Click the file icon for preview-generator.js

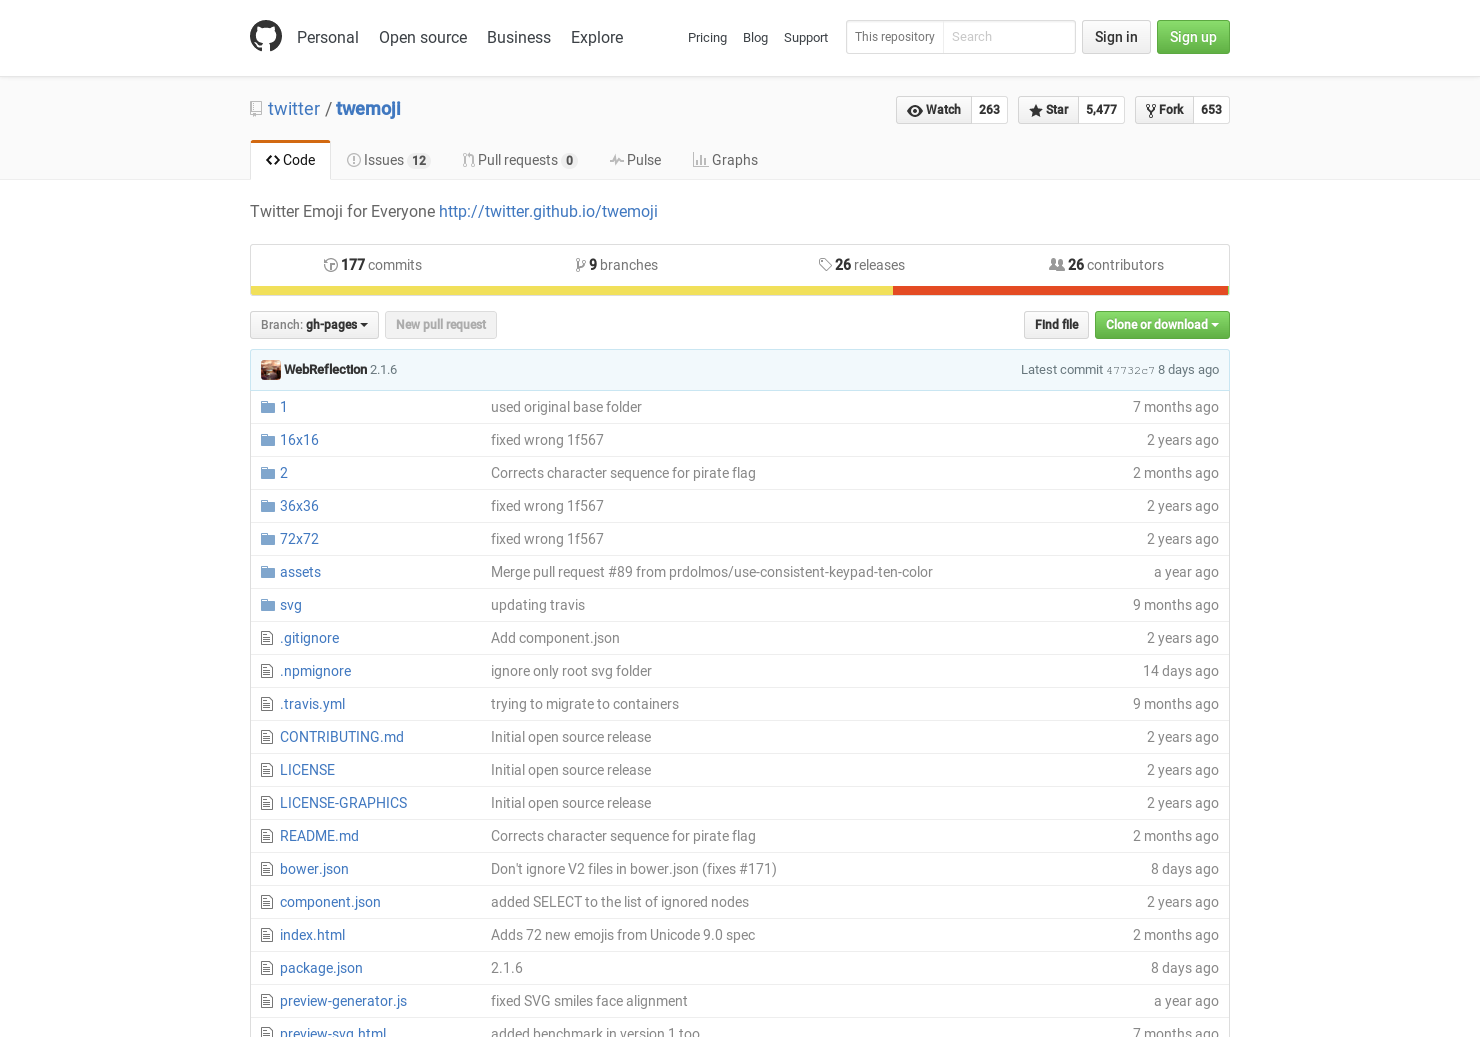click(267, 1001)
